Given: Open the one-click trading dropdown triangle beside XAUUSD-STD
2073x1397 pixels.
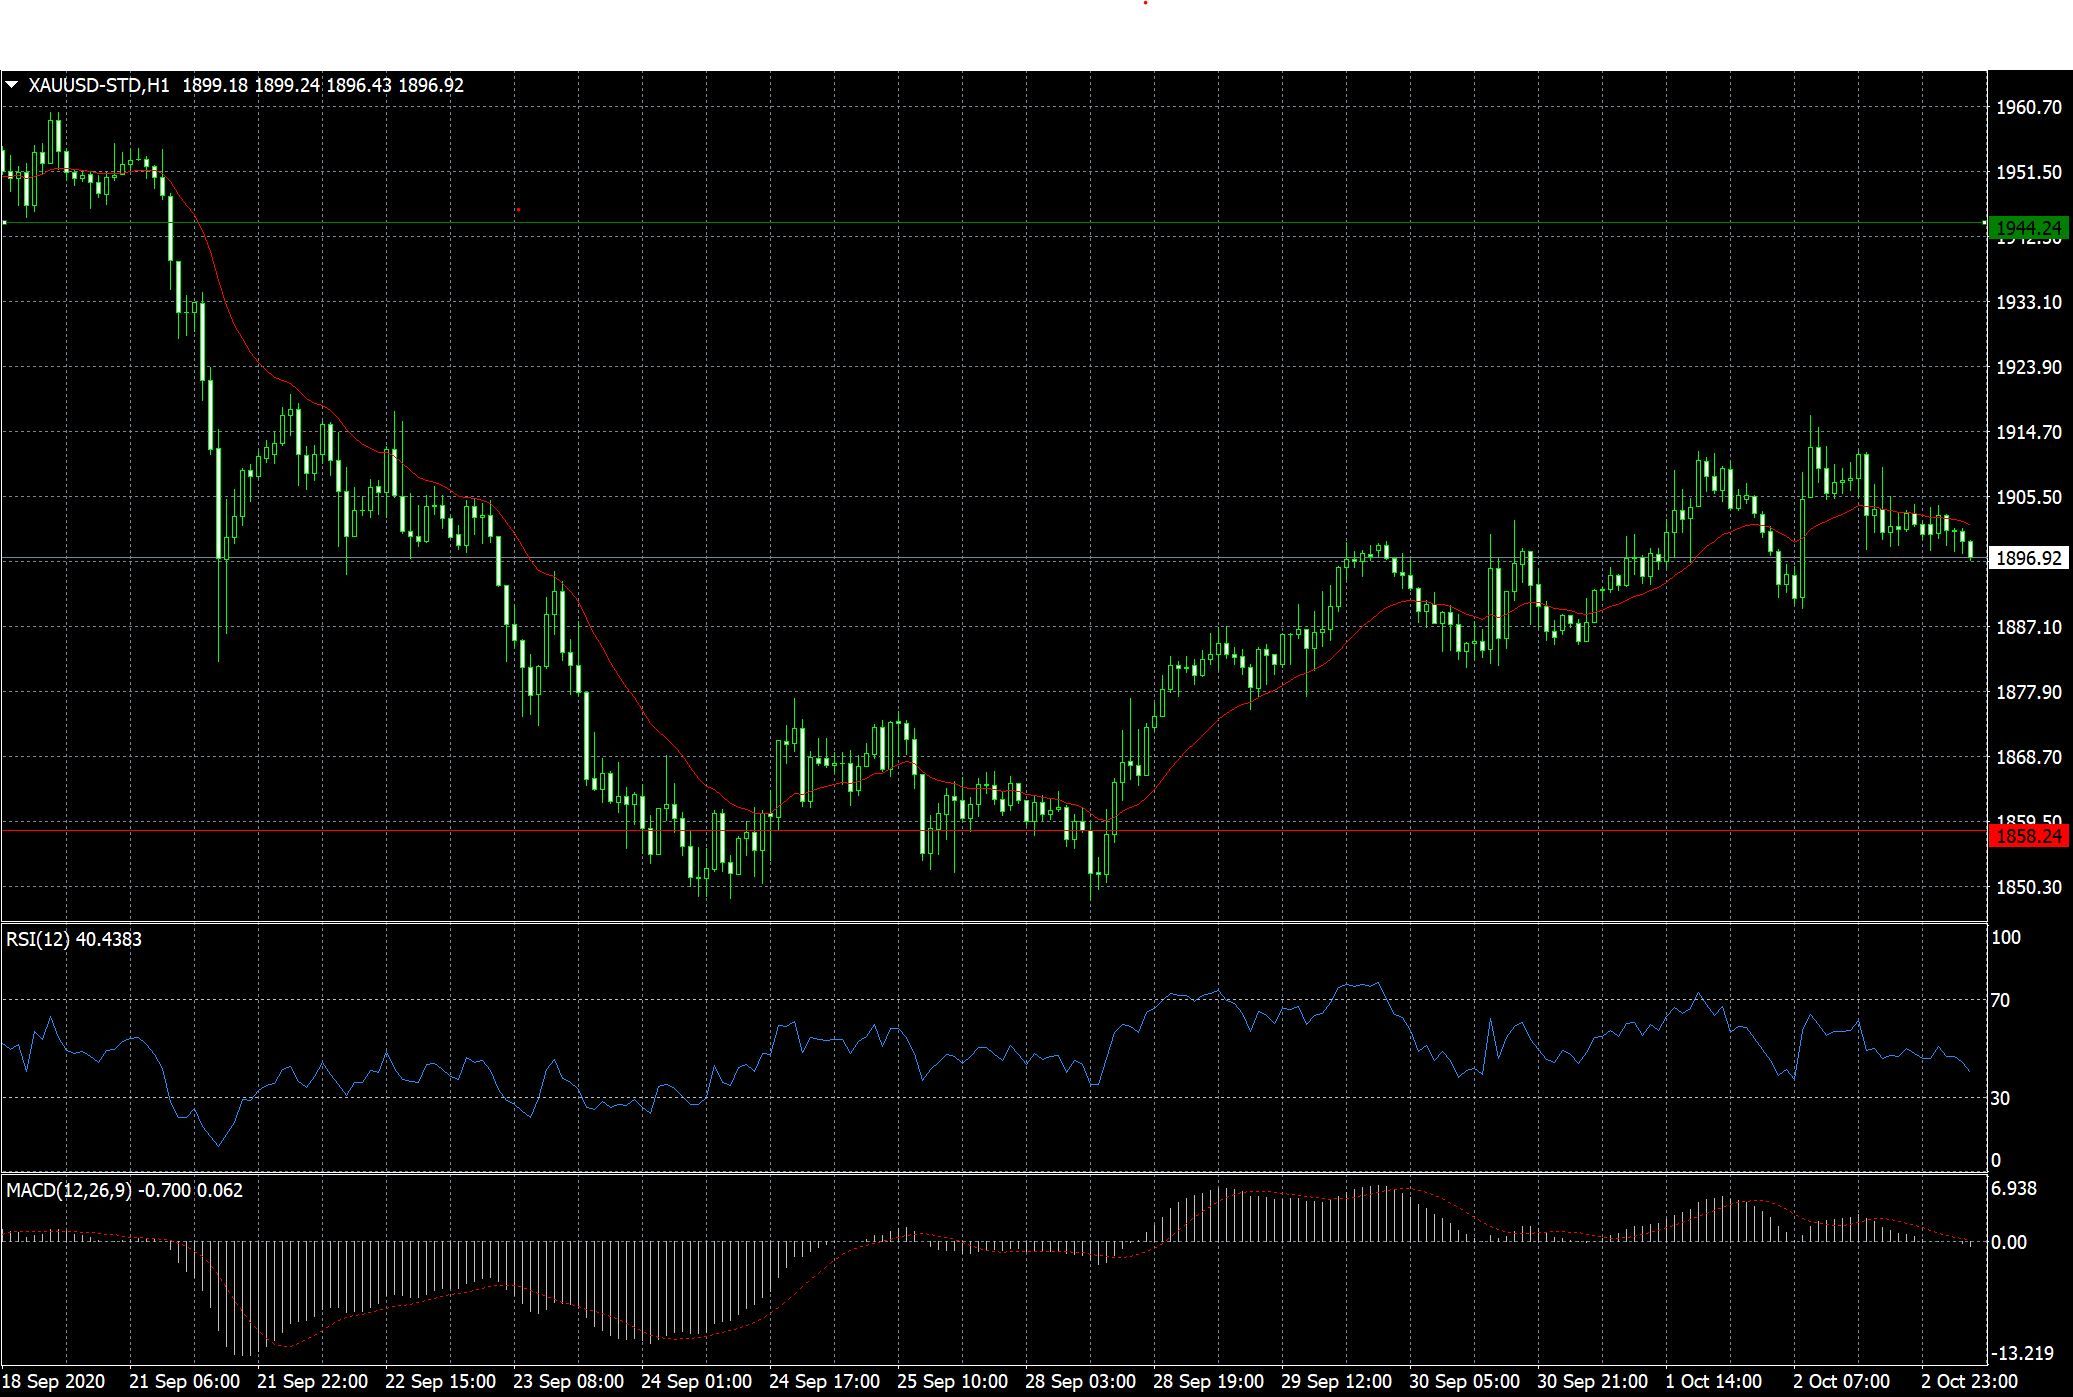Looking at the screenshot, I should (12, 86).
